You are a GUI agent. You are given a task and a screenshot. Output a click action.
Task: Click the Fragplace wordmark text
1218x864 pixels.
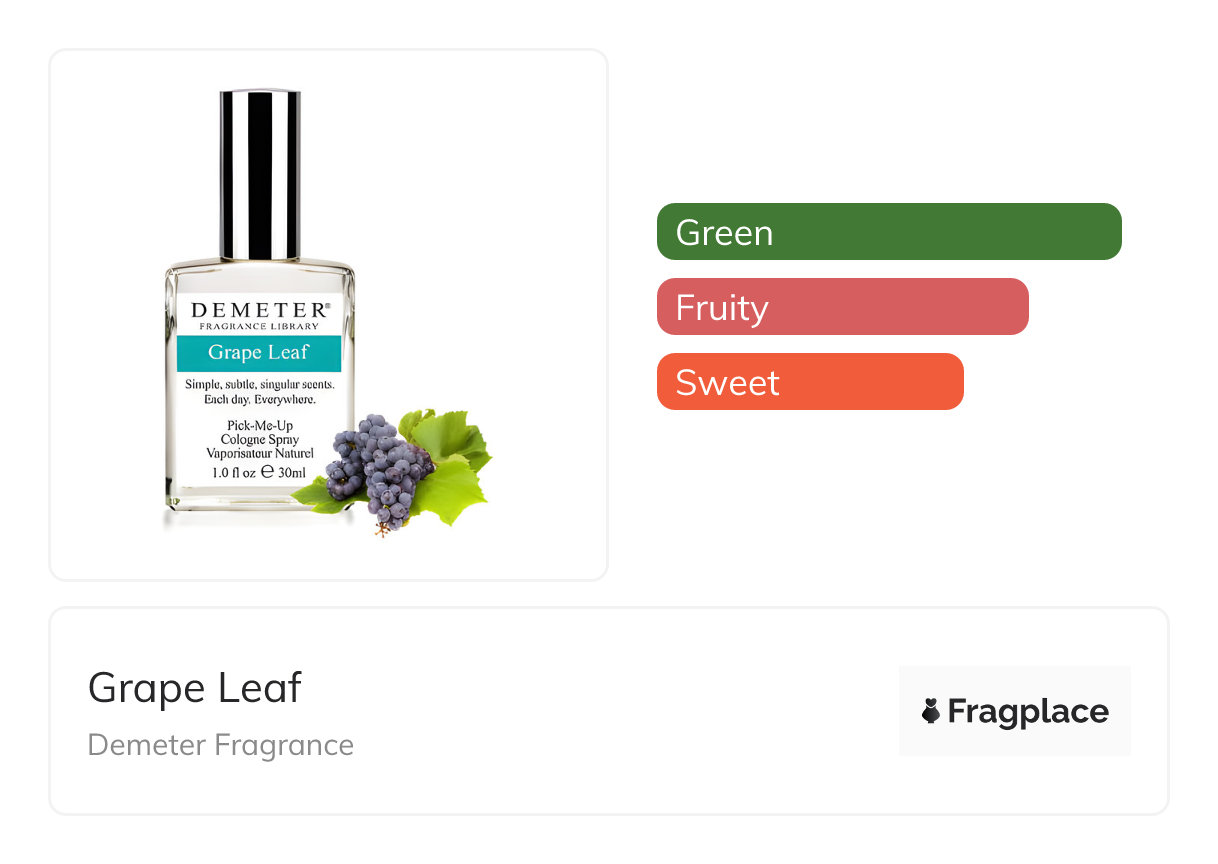pyautogui.click(x=1028, y=711)
